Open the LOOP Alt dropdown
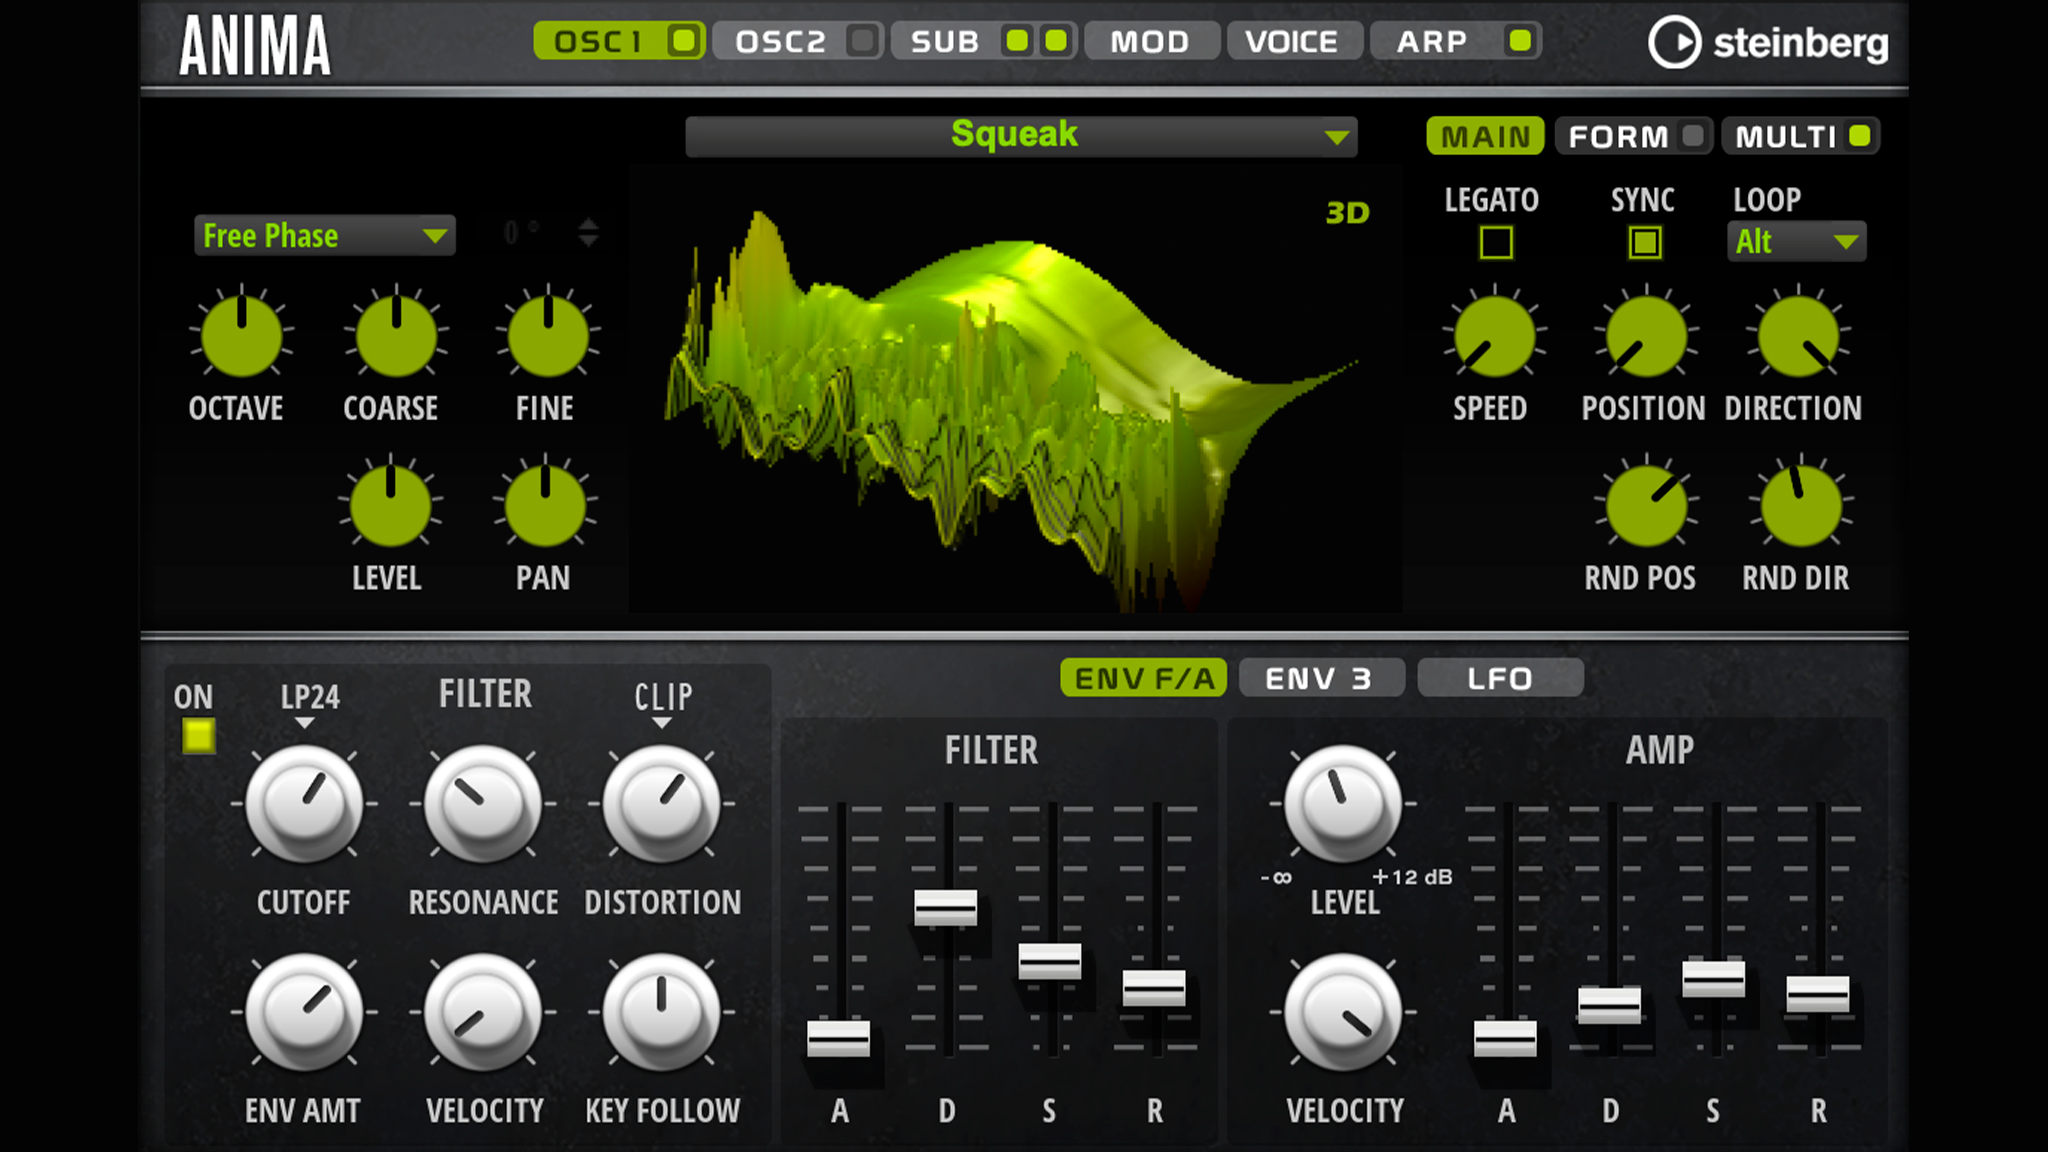Viewport: 2048px width, 1152px height. [x=1796, y=242]
